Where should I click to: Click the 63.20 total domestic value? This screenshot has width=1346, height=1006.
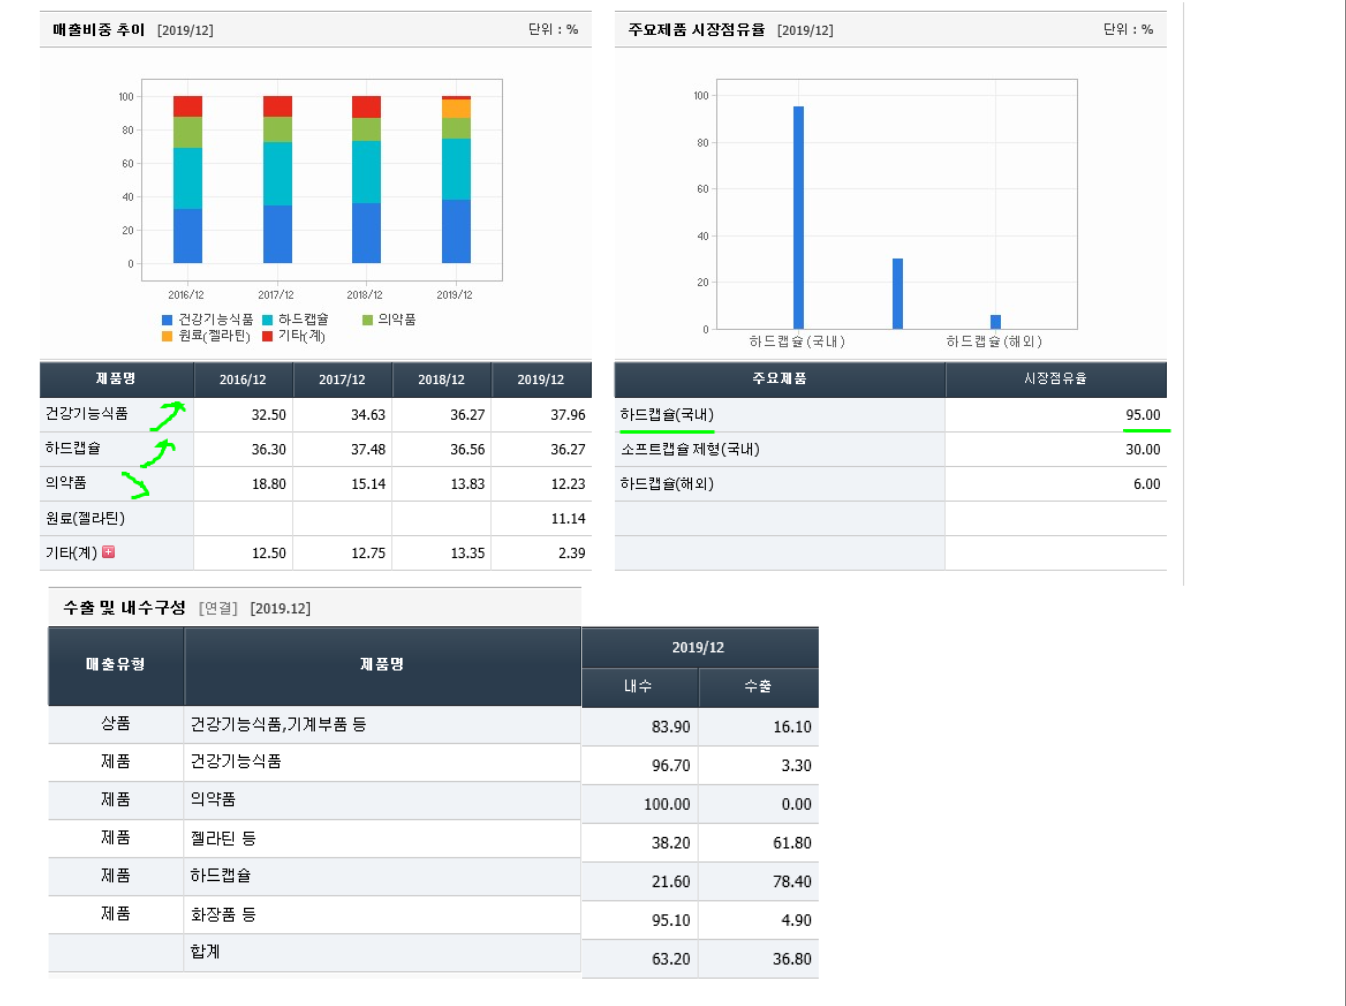(x=671, y=959)
